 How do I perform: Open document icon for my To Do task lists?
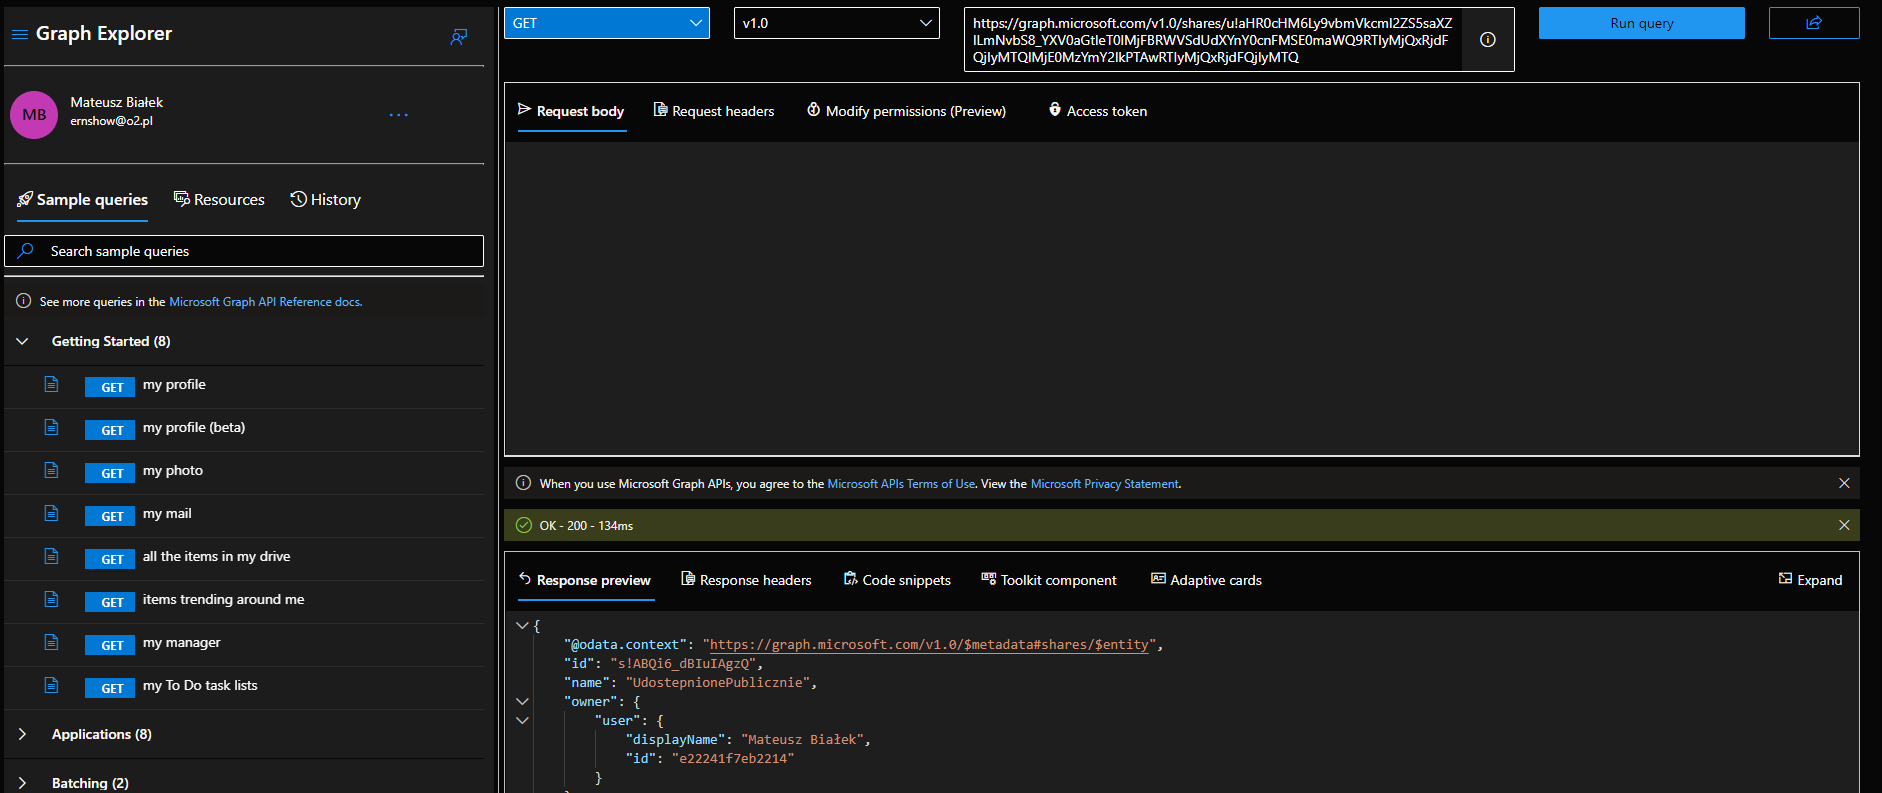point(51,685)
